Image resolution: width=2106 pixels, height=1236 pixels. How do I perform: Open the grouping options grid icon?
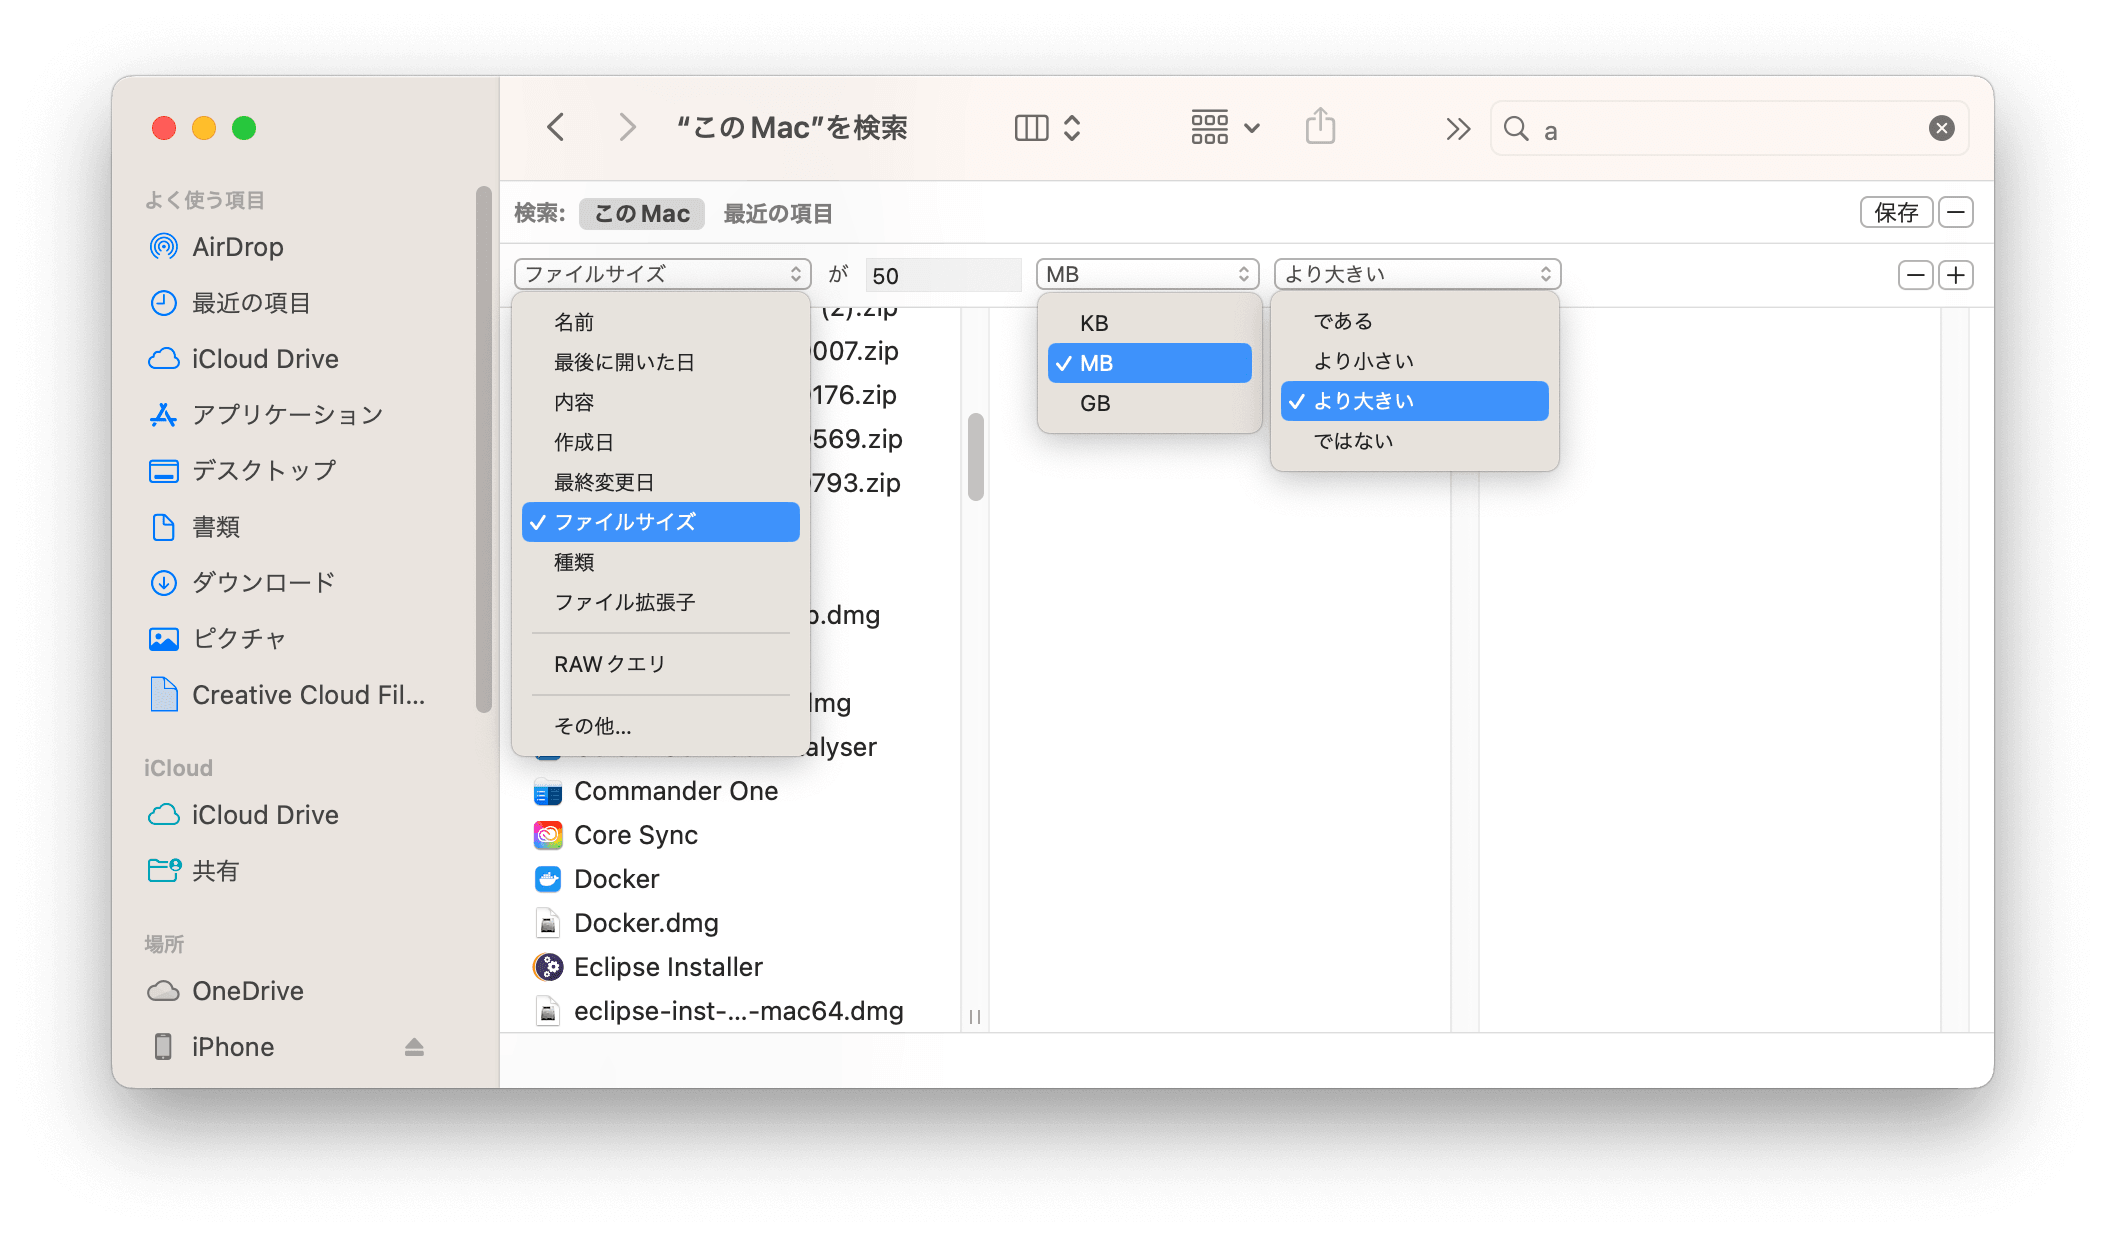tap(1209, 128)
